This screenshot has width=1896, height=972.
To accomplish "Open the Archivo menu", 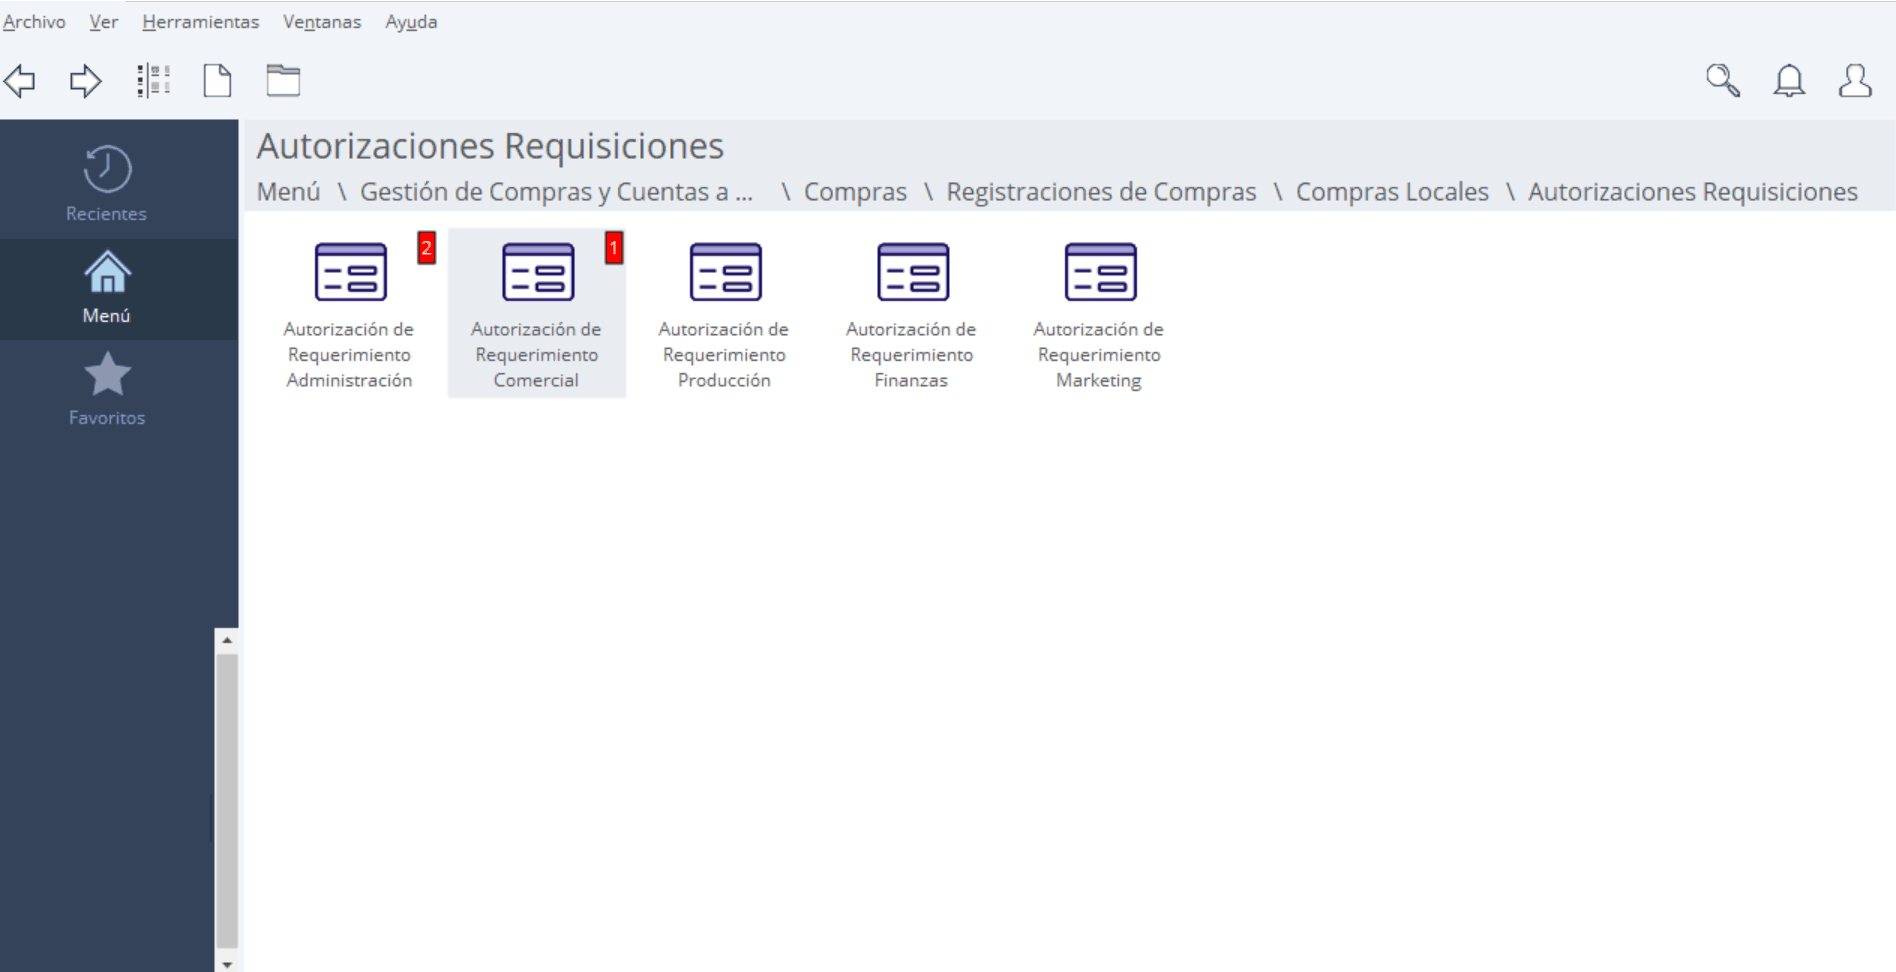I will pos(34,22).
